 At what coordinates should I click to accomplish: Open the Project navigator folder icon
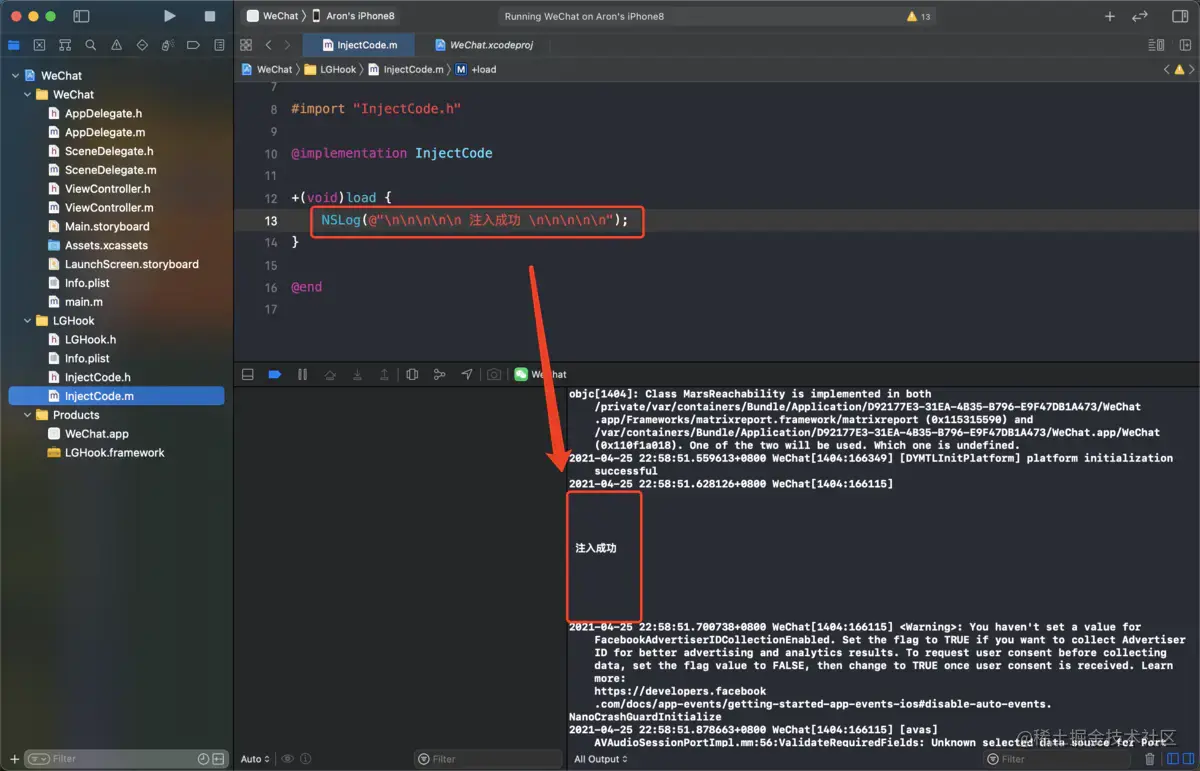(x=14, y=45)
